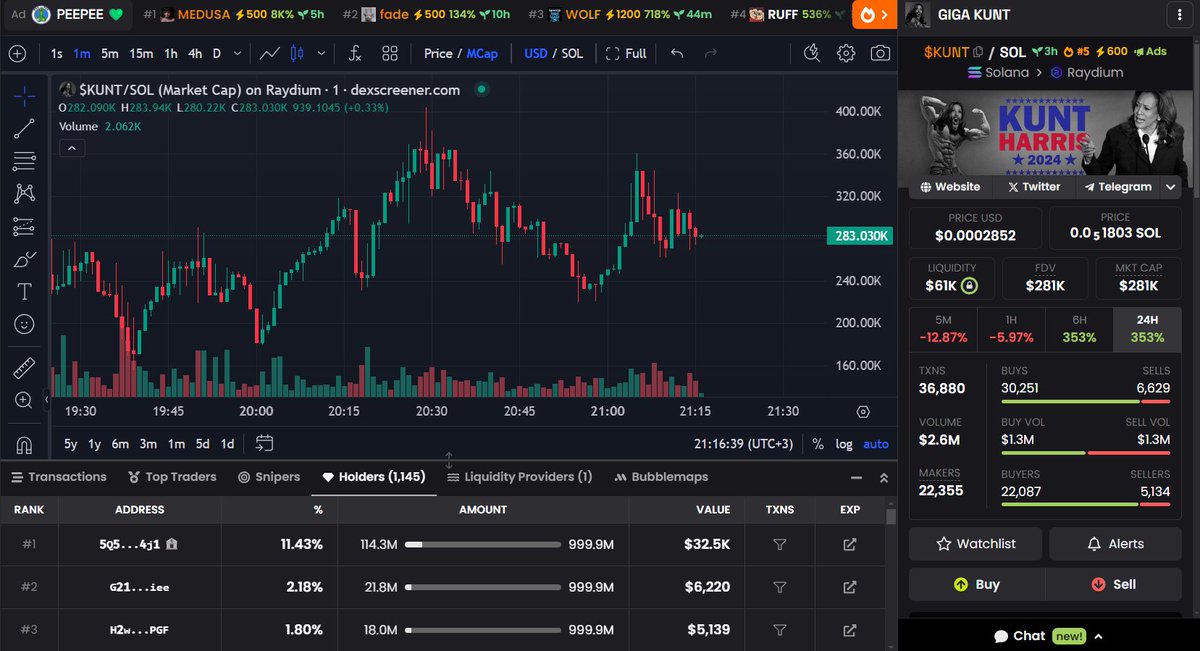The height and width of the screenshot is (651, 1200).
Task: Filter transactions for holder H2w...PGF
Action: click(x=780, y=630)
